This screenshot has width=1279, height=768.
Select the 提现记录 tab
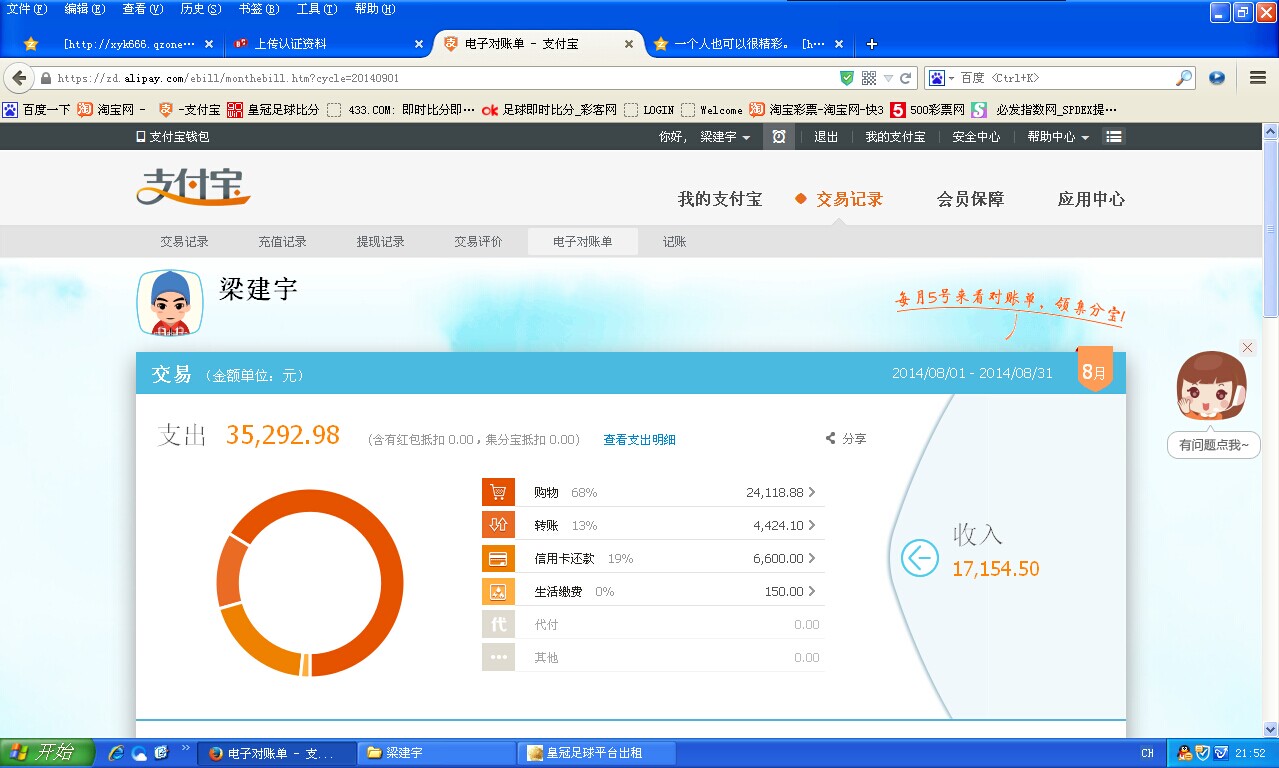click(x=381, y=242)
